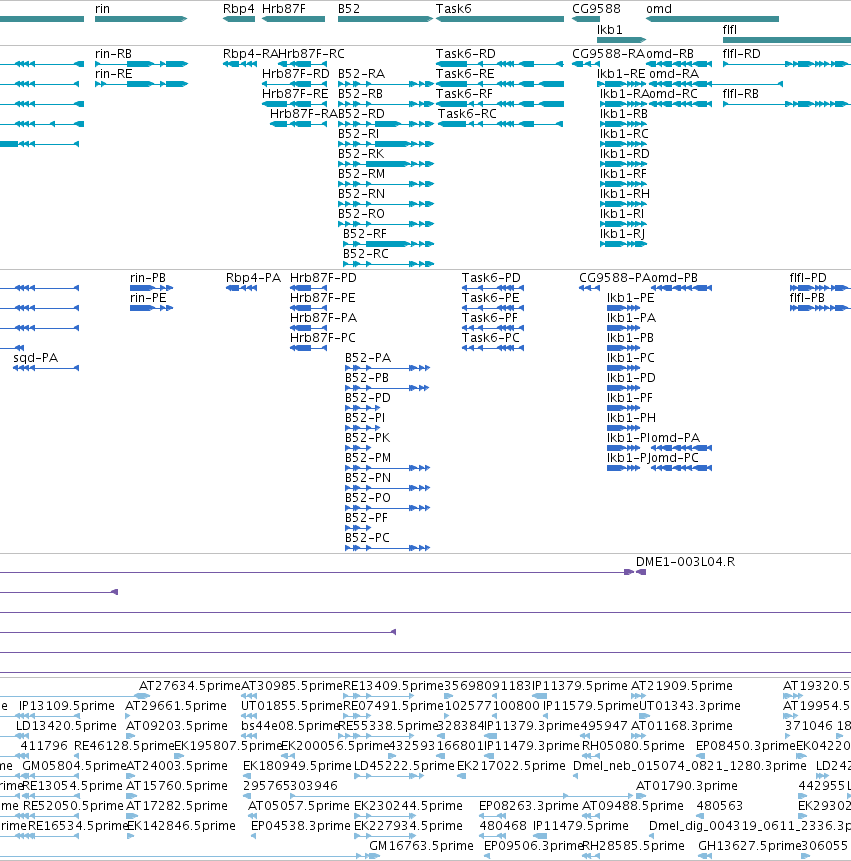This screenshot has height=861, width=851.
Task: Select the teal omd gene bar
Action: 713,19
